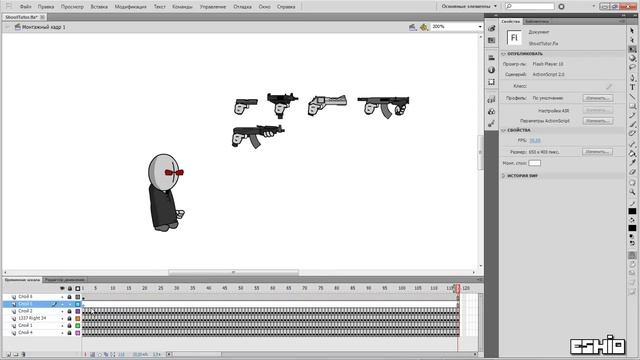Select the Text tool
This screenshot has height=360, width=640.
[x=632, y=87]
